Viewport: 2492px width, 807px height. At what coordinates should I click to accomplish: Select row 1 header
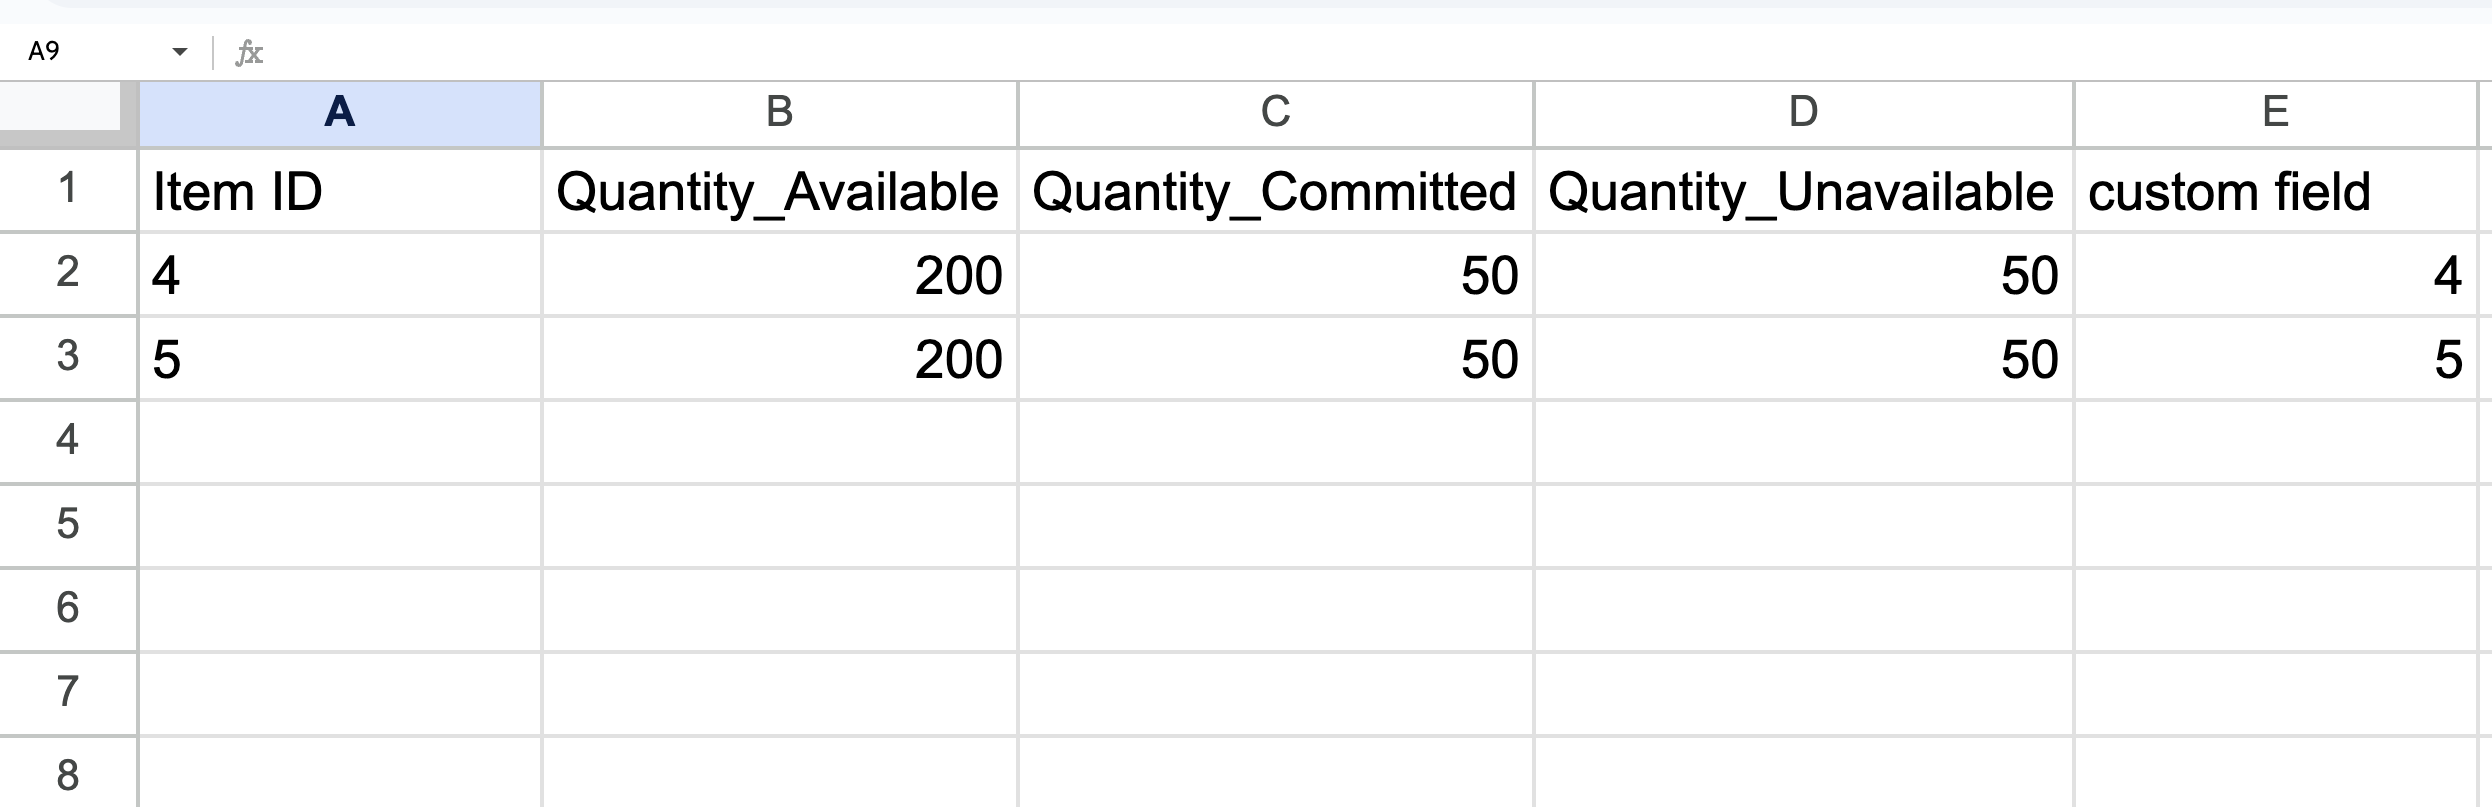point(67,190)
